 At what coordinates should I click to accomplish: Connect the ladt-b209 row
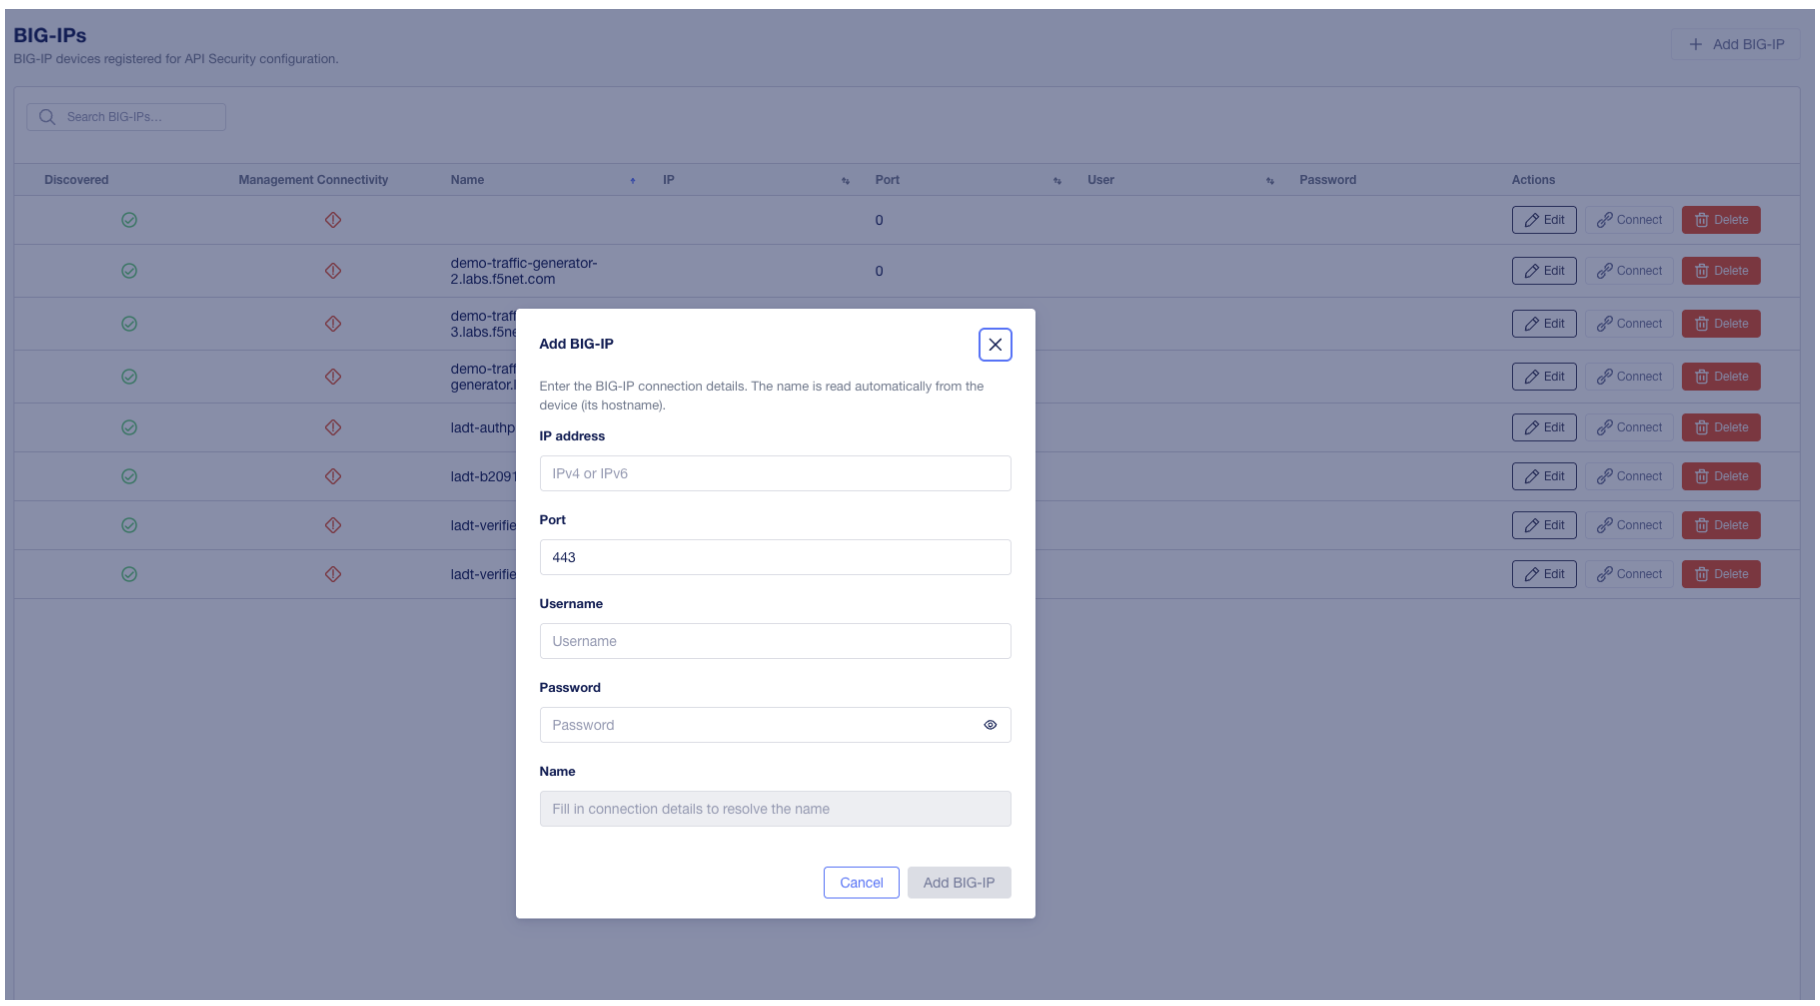pos(1629,477)
